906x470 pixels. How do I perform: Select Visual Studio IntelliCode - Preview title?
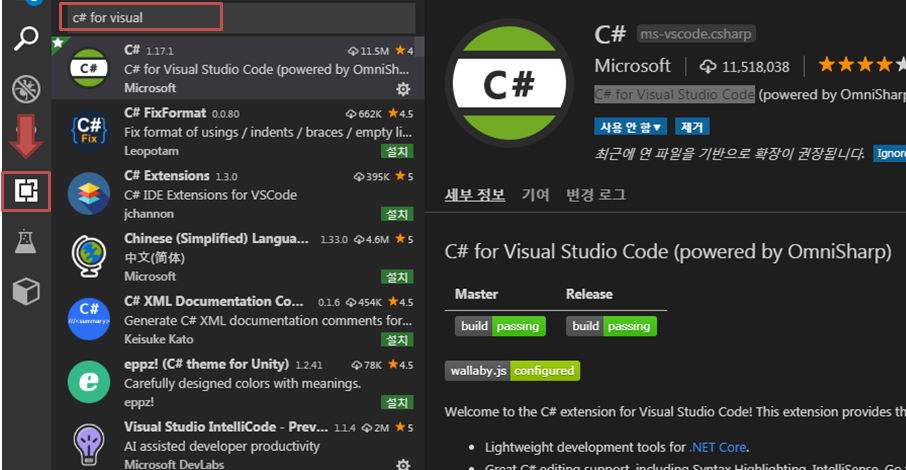point(226,427)
